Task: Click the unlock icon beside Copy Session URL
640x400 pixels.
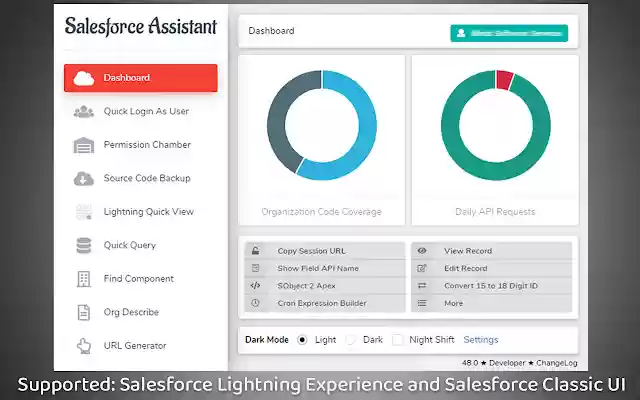Action: [x=256, y=251]
